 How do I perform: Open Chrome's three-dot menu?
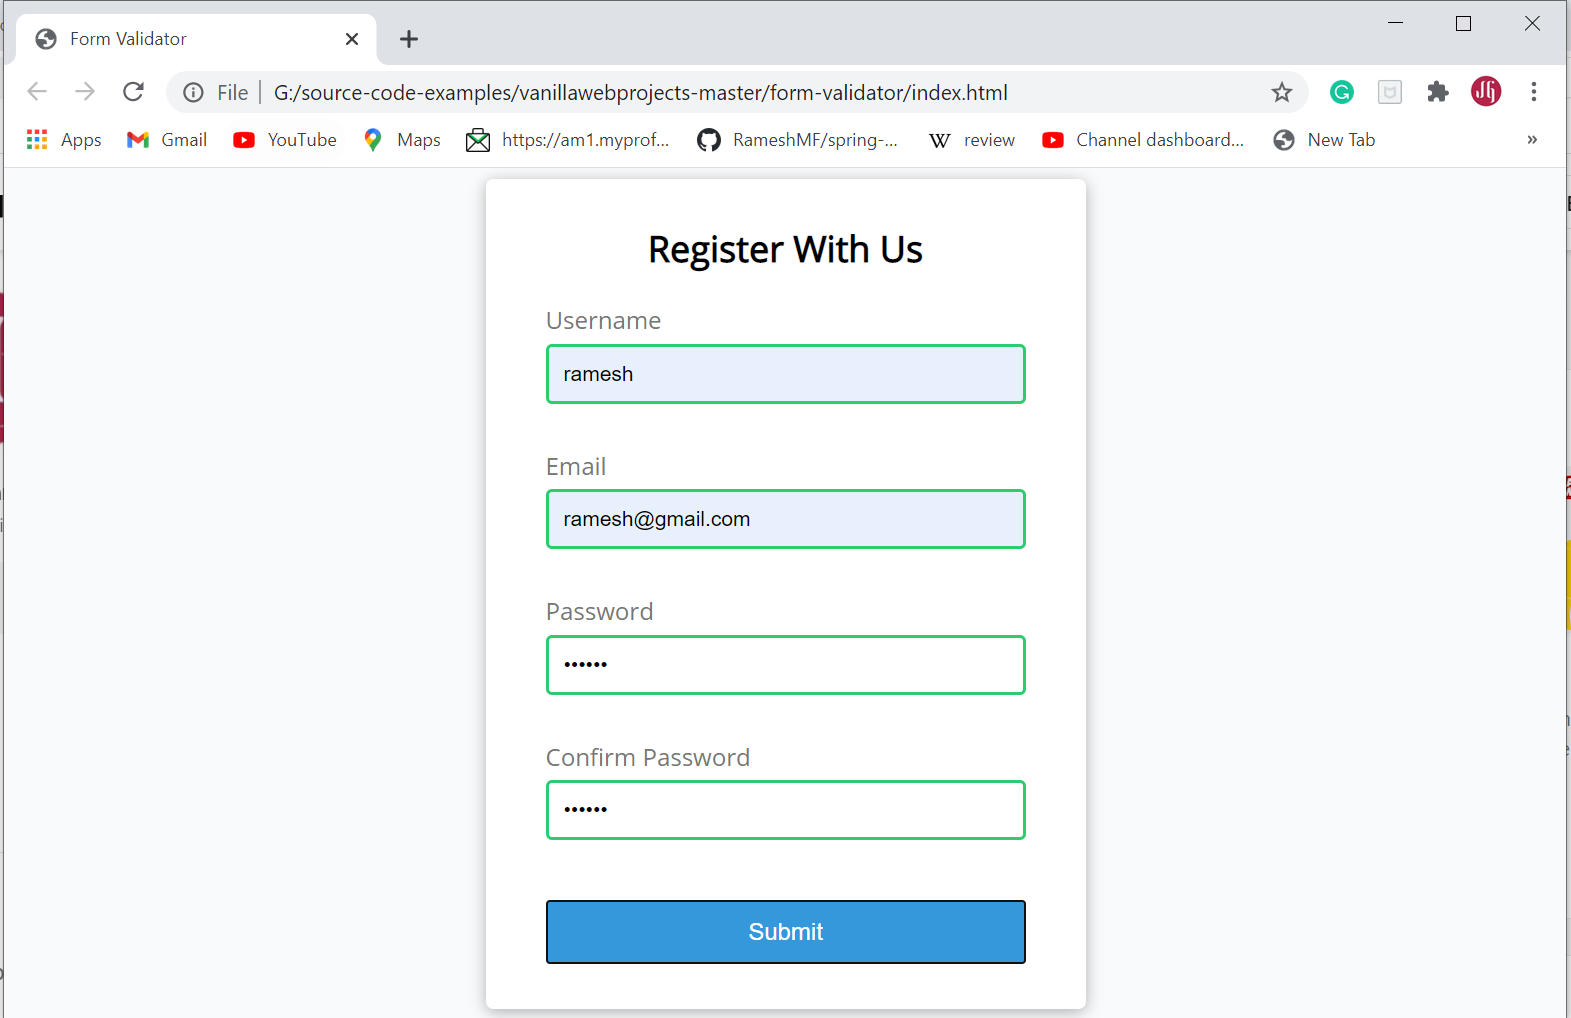click(1533, 92)
